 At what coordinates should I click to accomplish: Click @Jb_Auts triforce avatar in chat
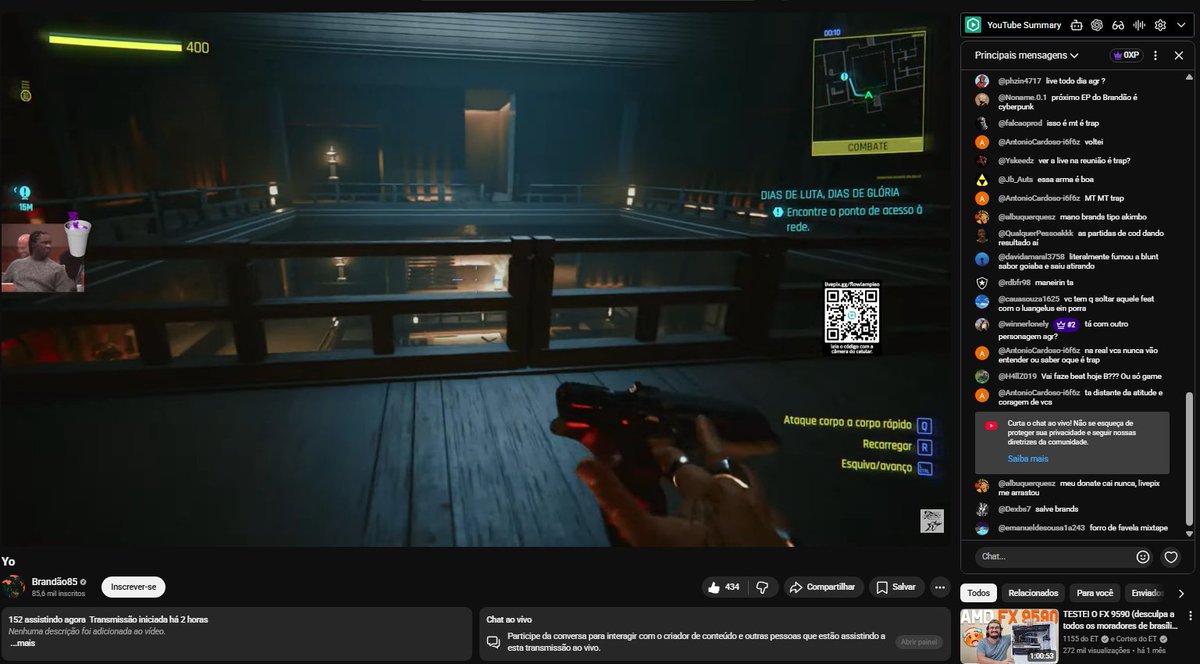click(x=982, y=179)
